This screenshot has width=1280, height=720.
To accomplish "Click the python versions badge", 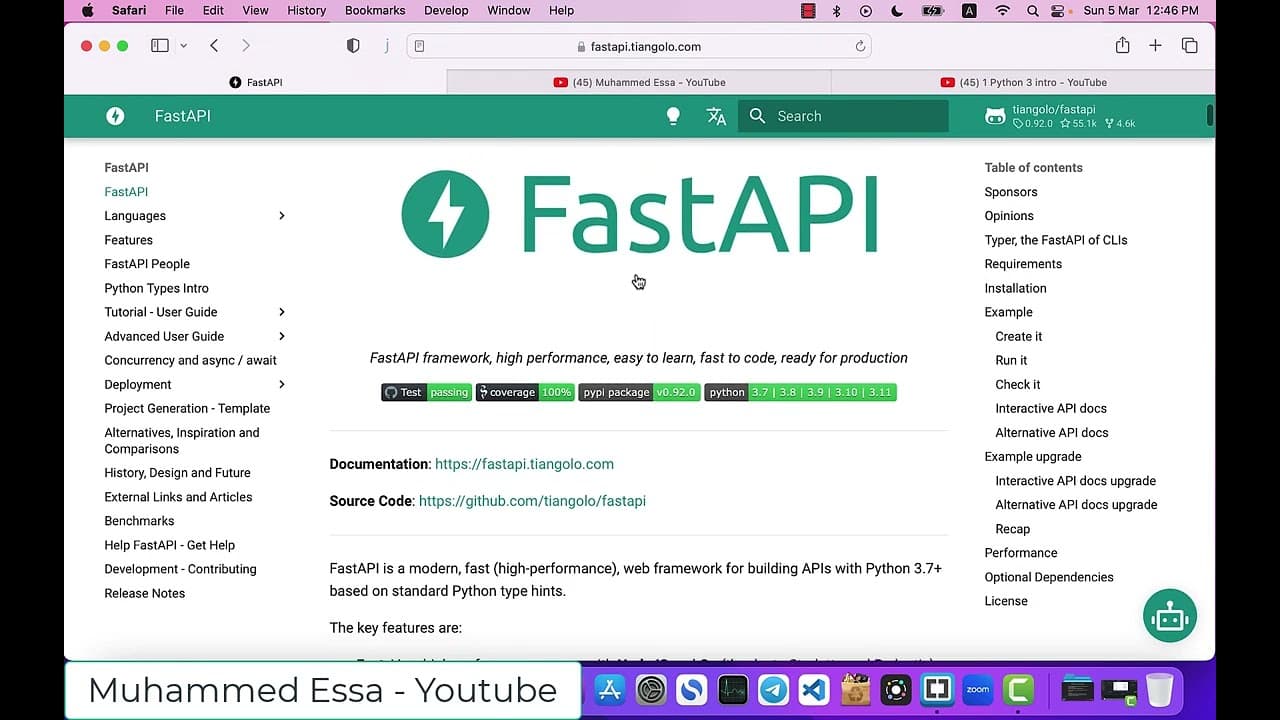I will point(800,392).
